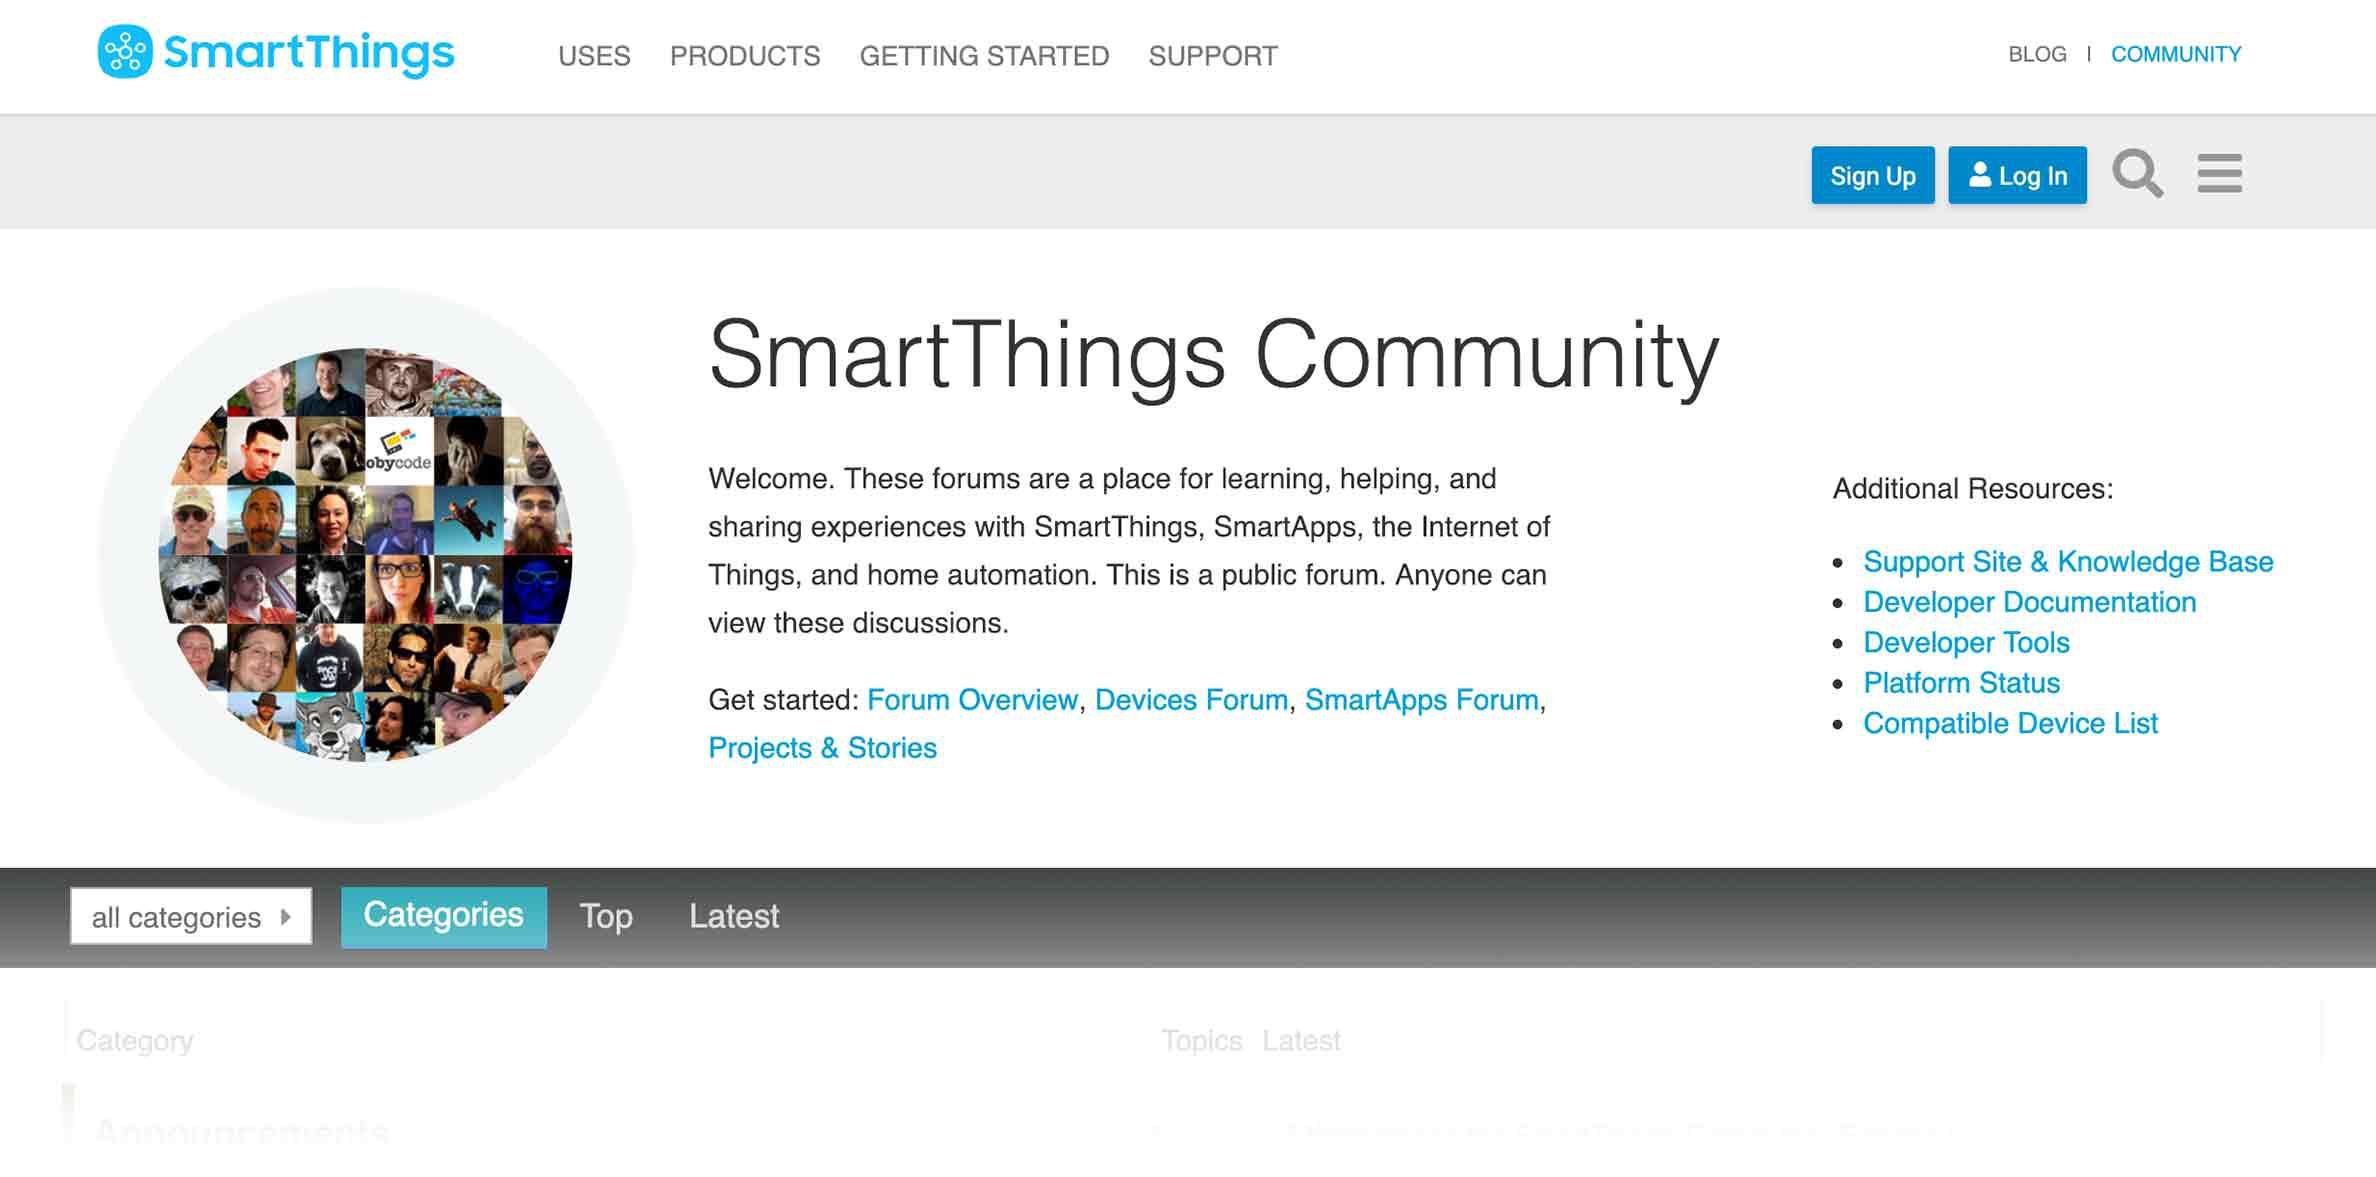2376x1177 pixels.
Task: Visit the BLOG link
Action: (2037, 55)
